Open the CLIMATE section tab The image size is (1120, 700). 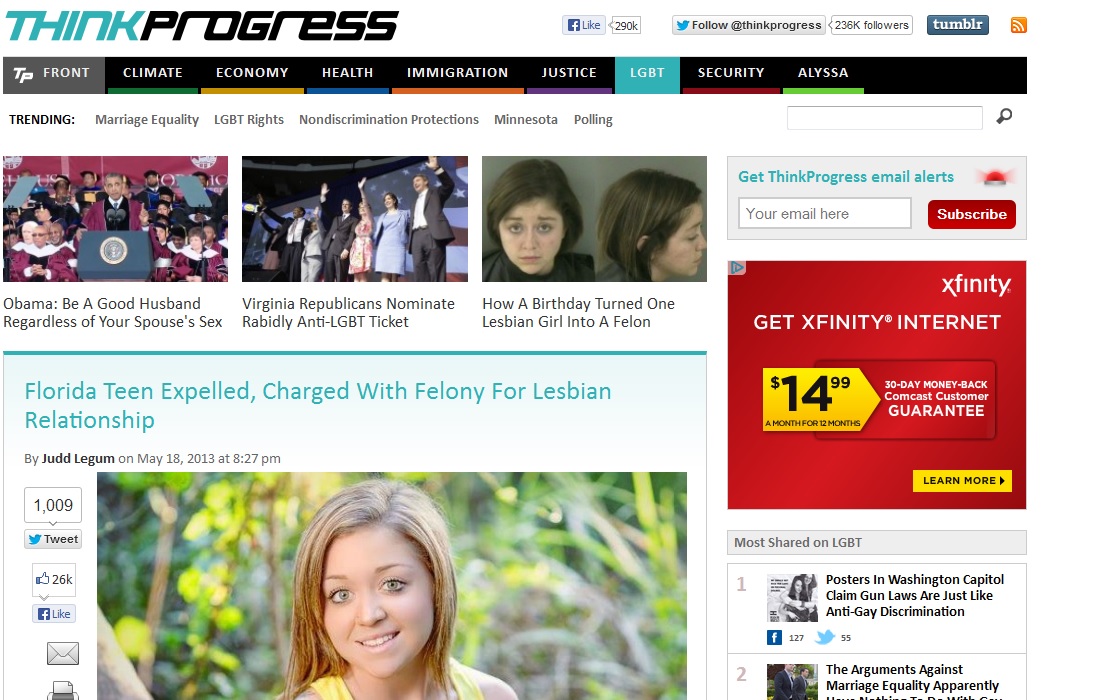(152, 73)
